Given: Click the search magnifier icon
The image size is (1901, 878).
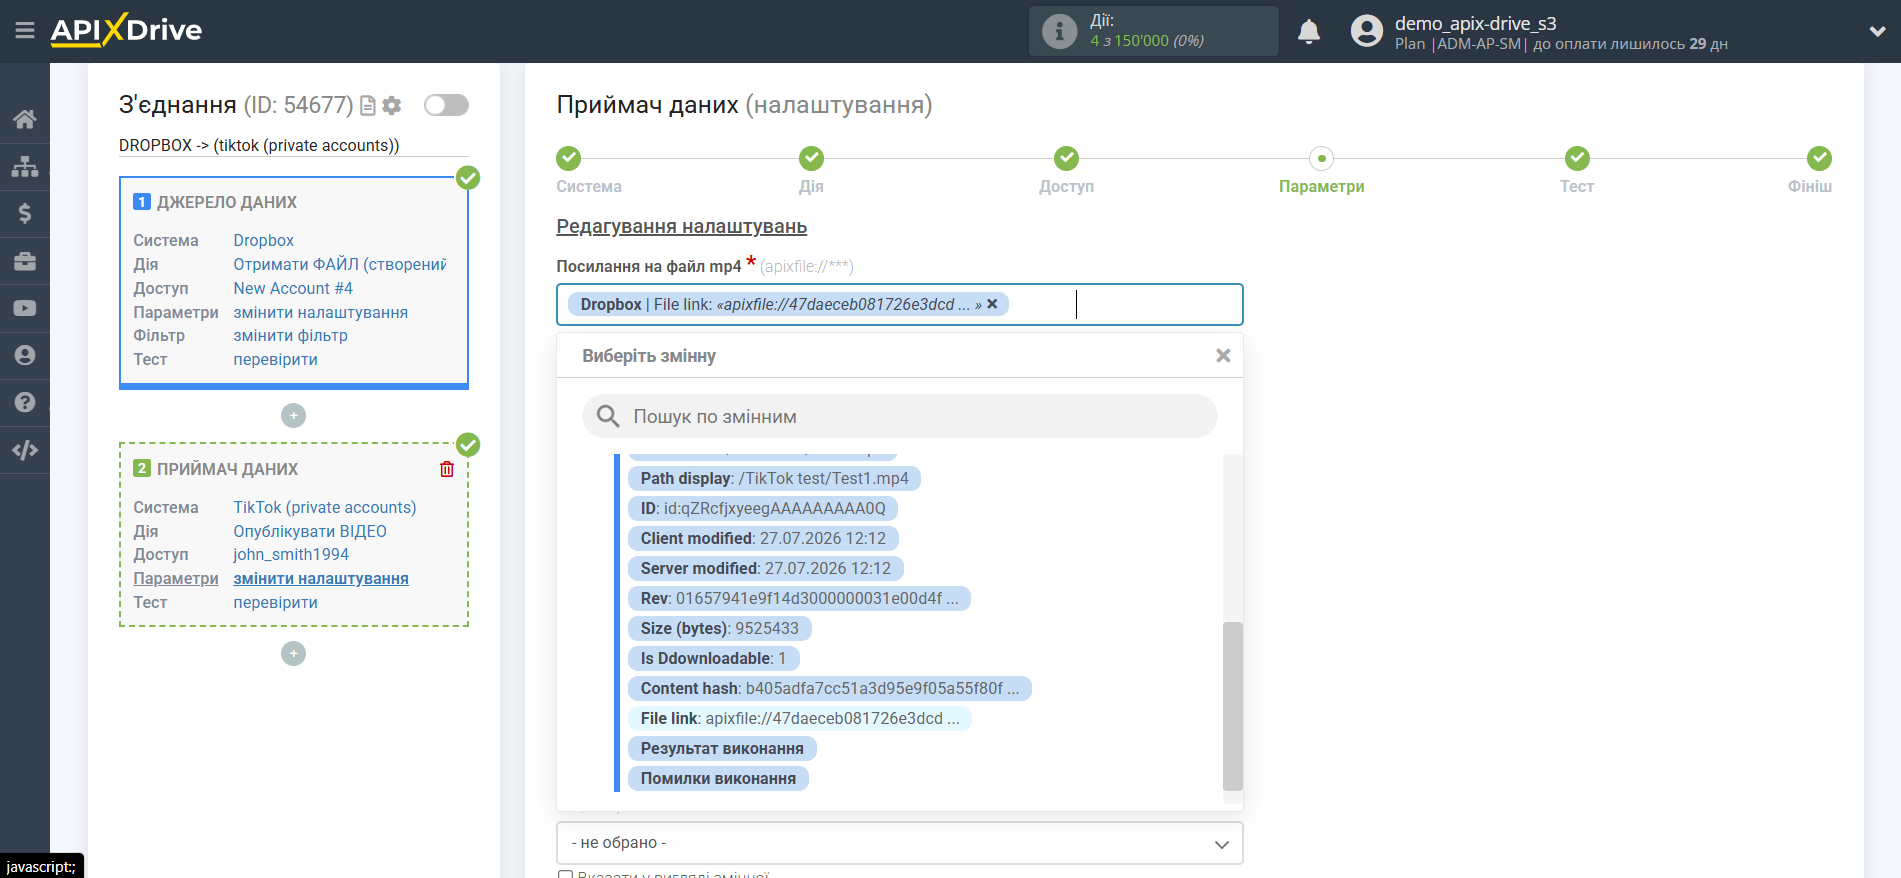Looking at the screenshot, I should [x=608, y=416].
